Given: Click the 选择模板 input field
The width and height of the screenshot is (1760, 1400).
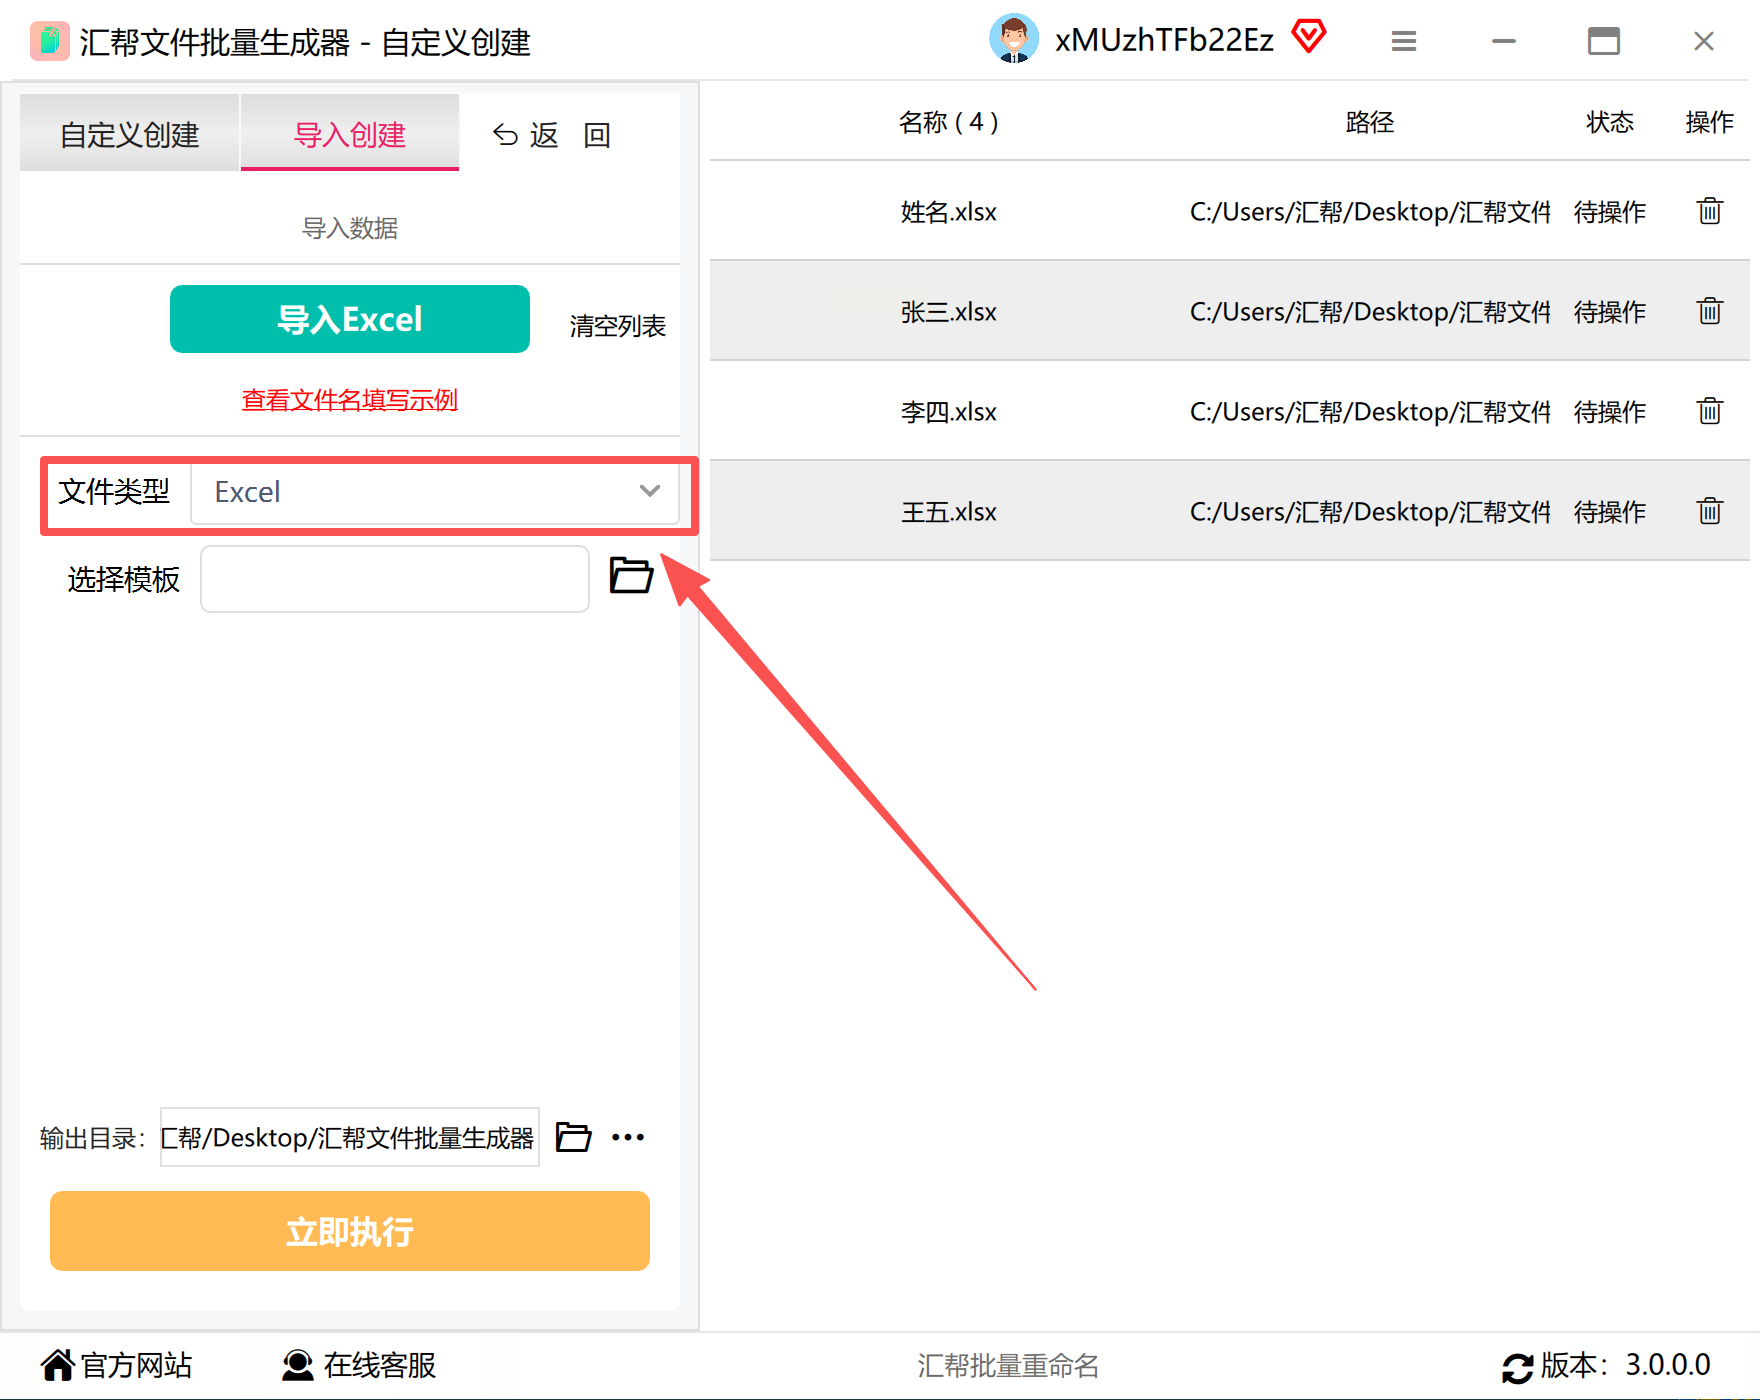Looking at the screenshot, I should click(395, 579).
